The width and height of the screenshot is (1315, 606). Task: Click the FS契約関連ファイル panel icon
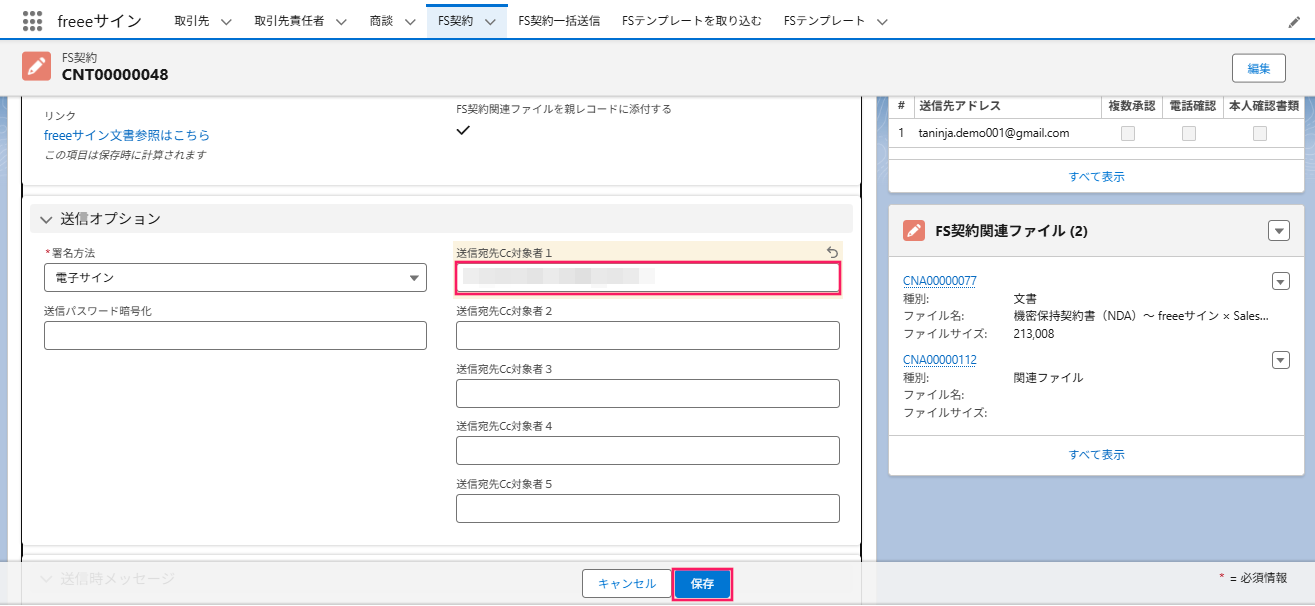click(x=914, y=231)
